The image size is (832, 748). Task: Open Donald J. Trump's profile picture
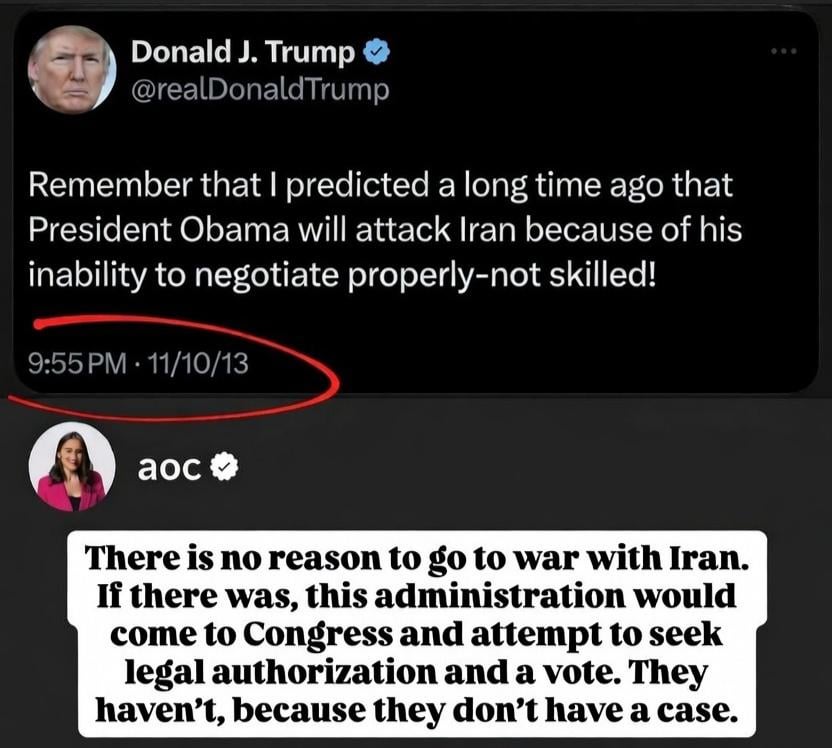[x=72, y=69]
